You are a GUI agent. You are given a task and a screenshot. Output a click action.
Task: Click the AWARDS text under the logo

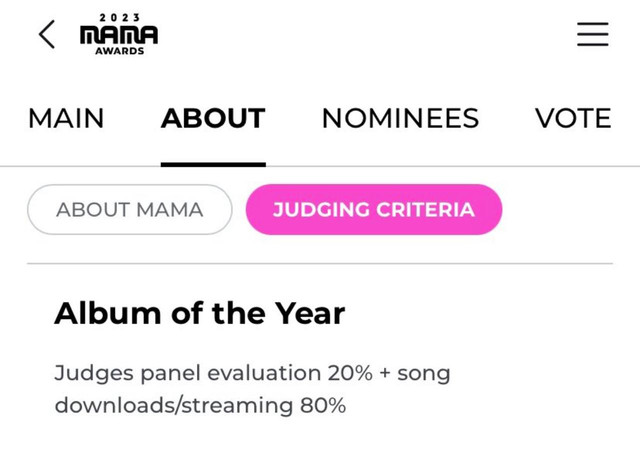click(x=119, y=51)
